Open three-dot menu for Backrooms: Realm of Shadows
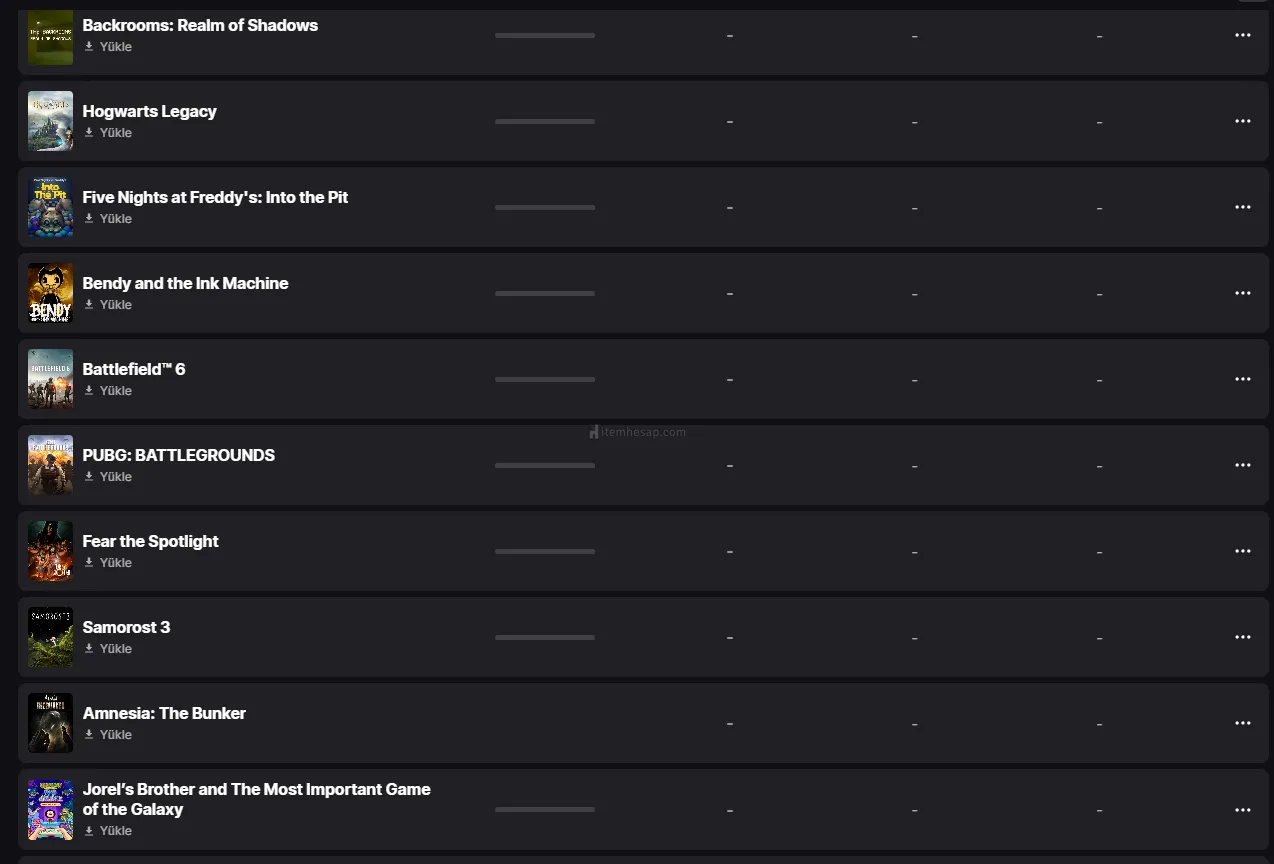The height and width of the screenshot is (864, 1274). click(1242, 35)
